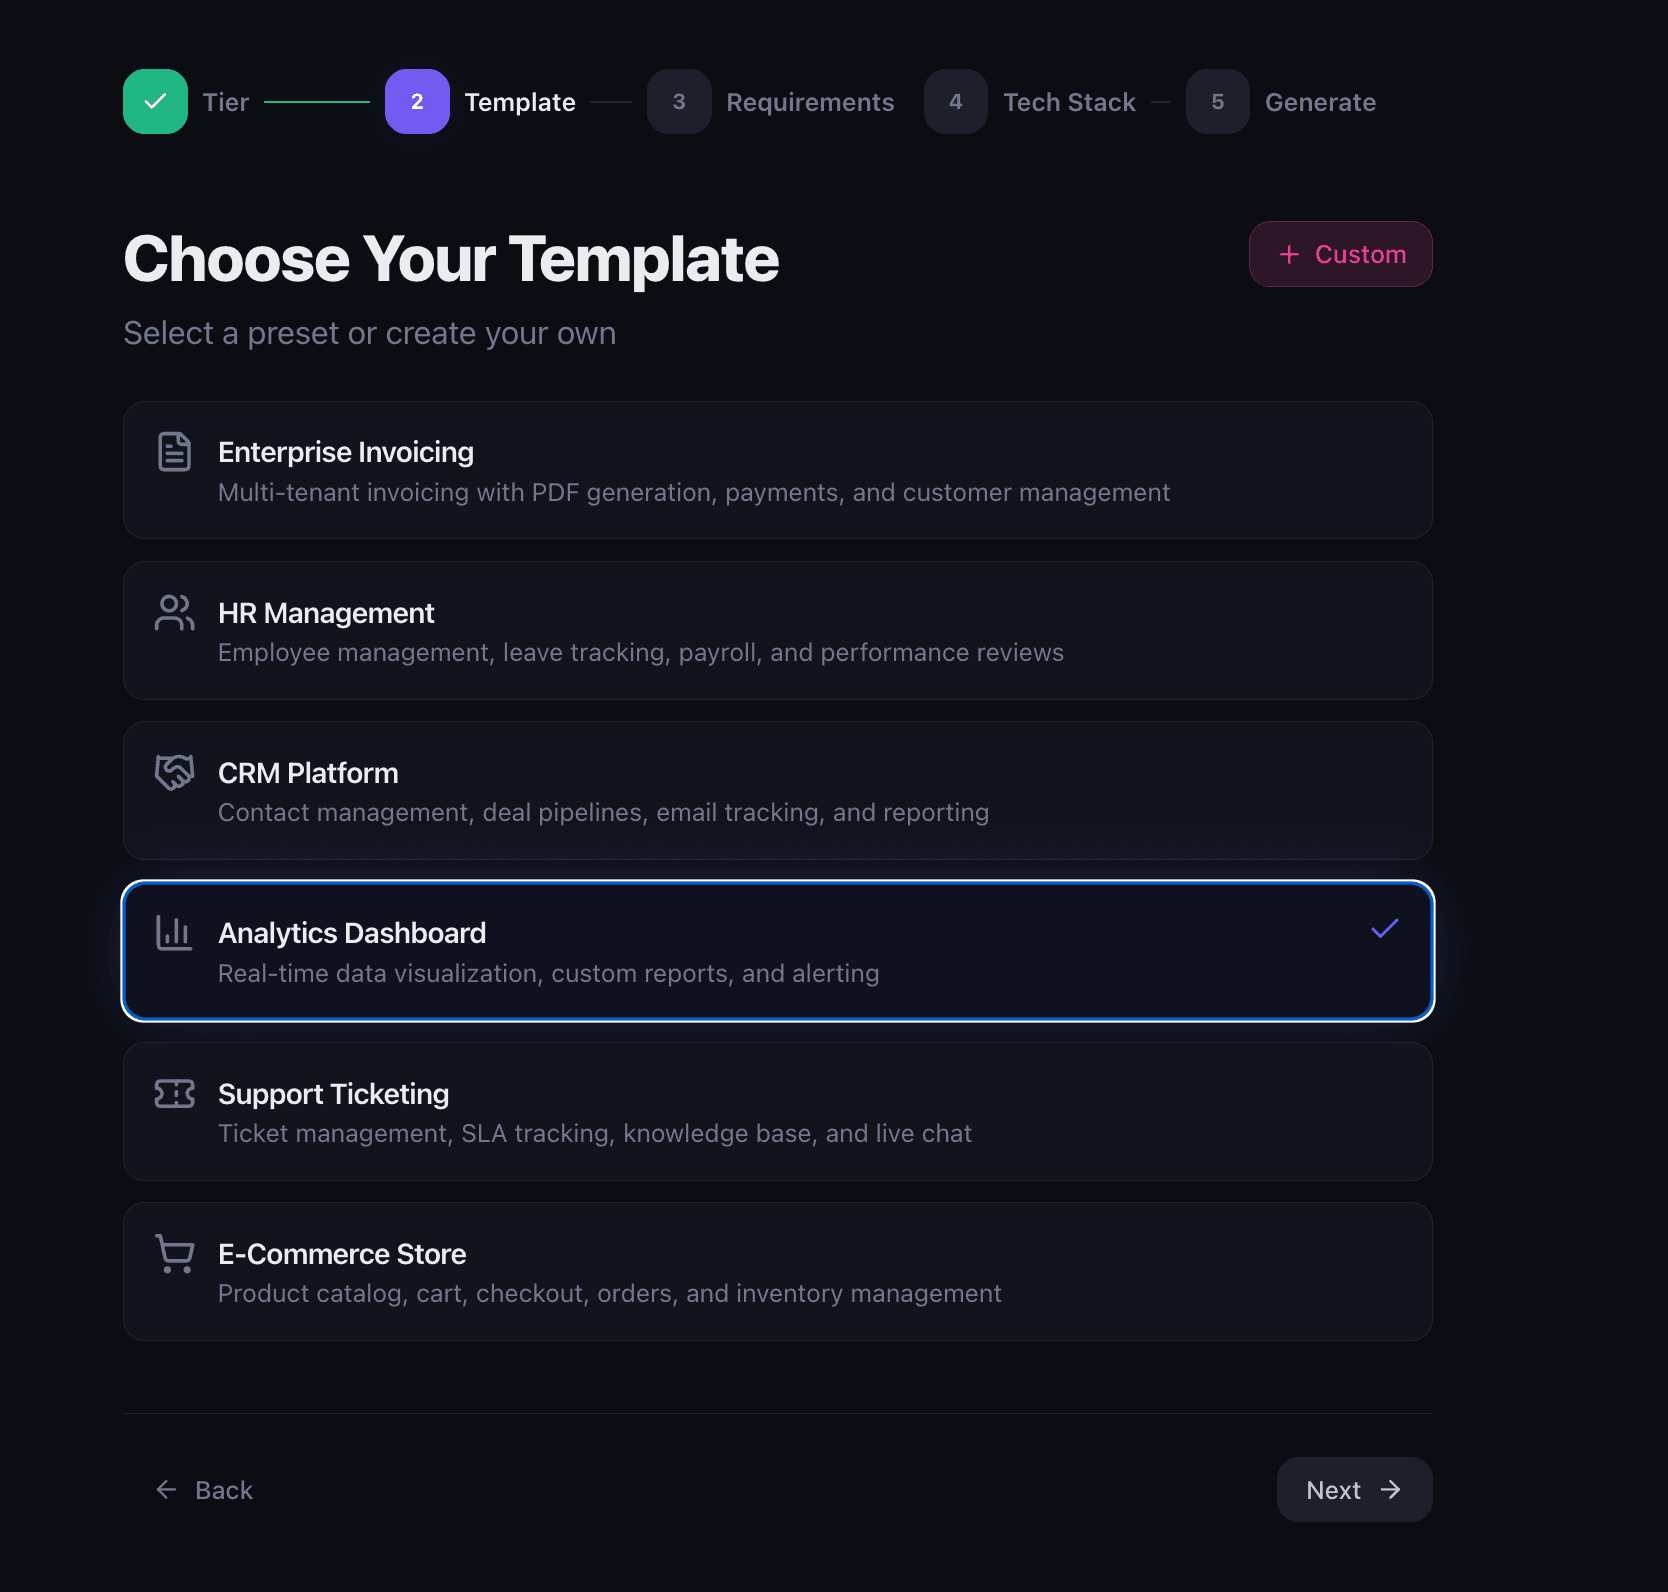Click the plus icon in the Custom button

(x=1290, y=254)
